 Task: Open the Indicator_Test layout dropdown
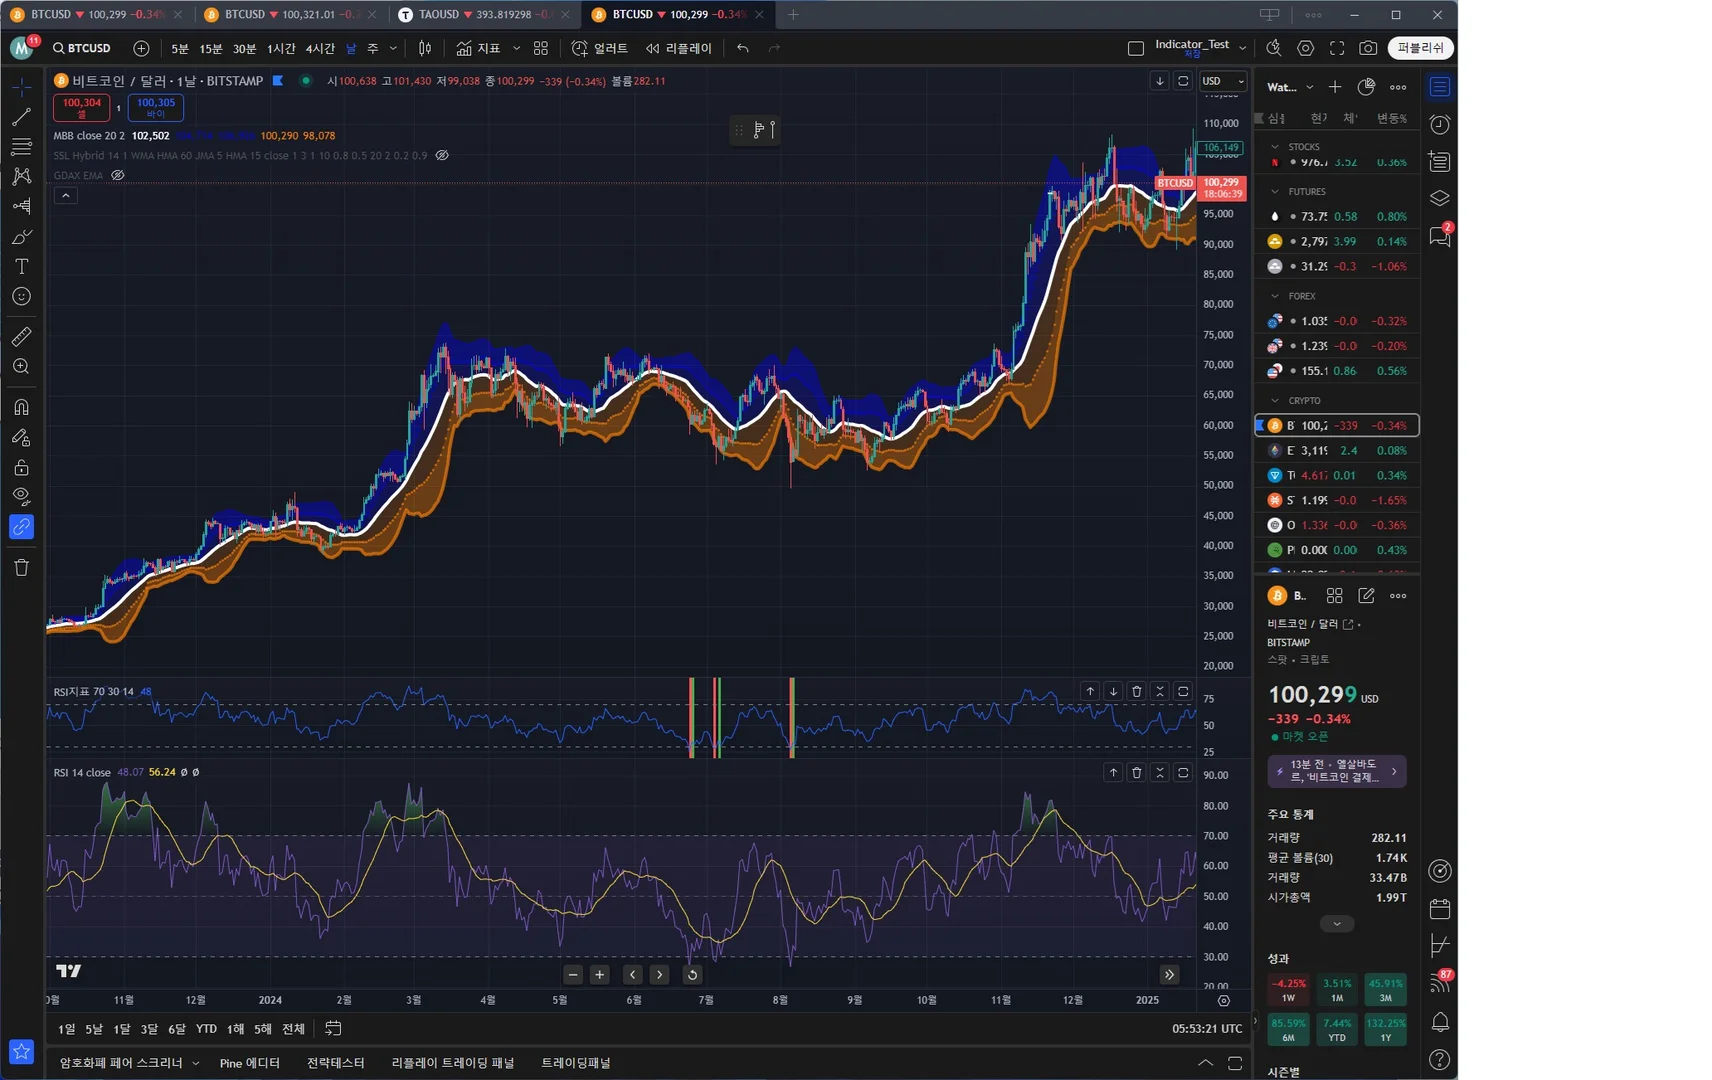1242,48
